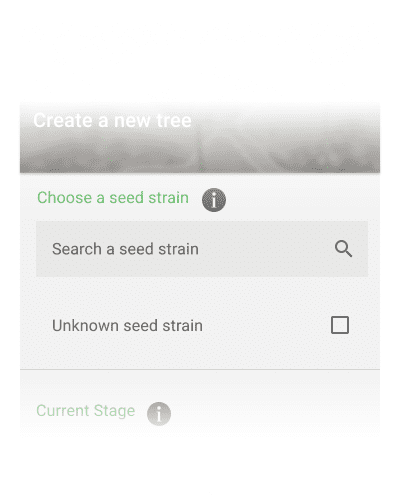Image resolution: width=400 pixels, height=501 pixels.
Task: Click the faded "i" icon near Current Stage
Action: click(x=159, y=414)
